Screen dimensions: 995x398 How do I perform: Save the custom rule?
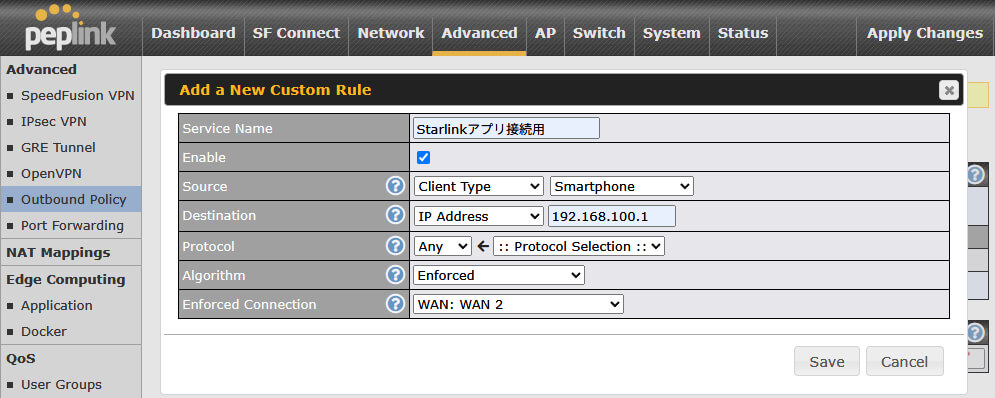tap(827, 361)
